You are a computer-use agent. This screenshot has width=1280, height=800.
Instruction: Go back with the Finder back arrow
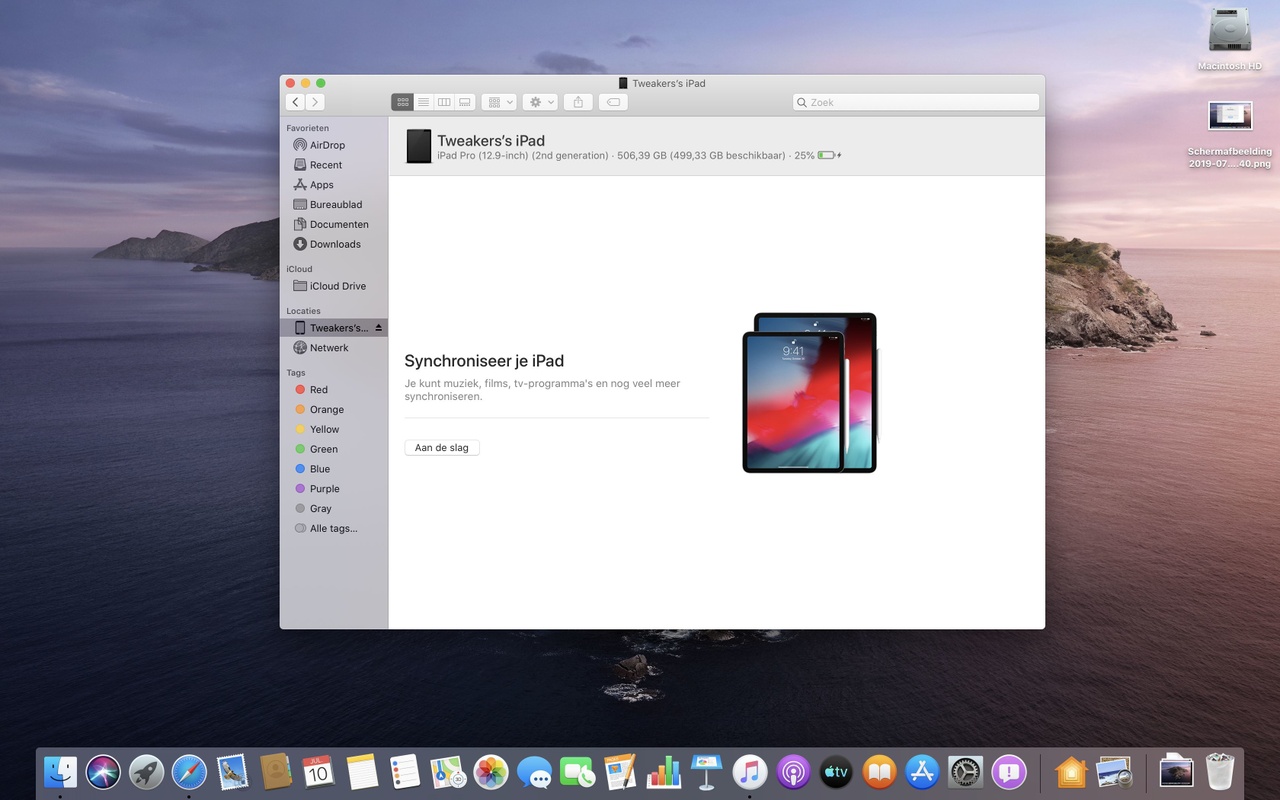click(x=295, y=102)
